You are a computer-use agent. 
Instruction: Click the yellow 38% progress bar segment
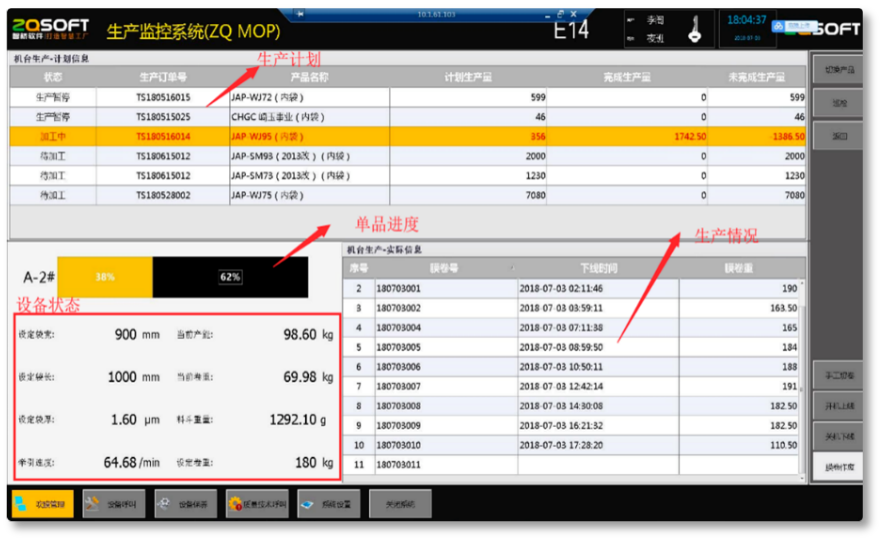(105, 276)
